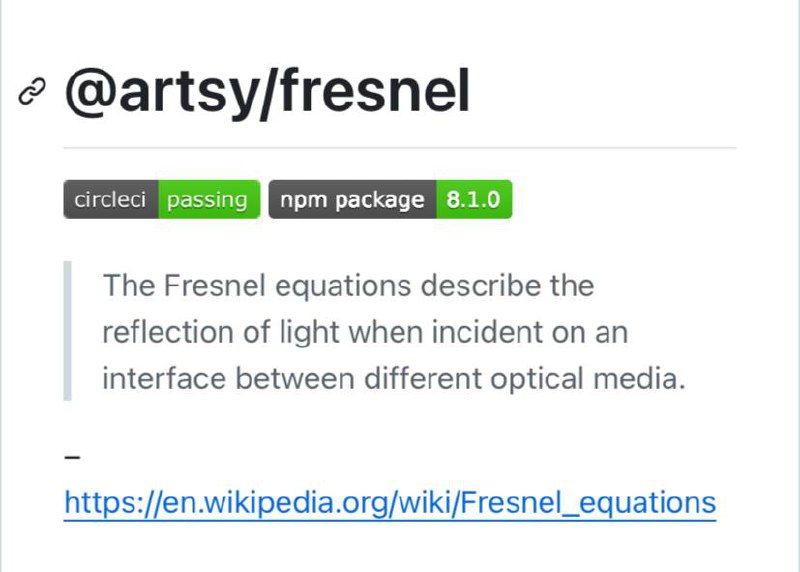Open the circleci build status badge
Viewport: 800px width, 572px height.
[162, 200]
